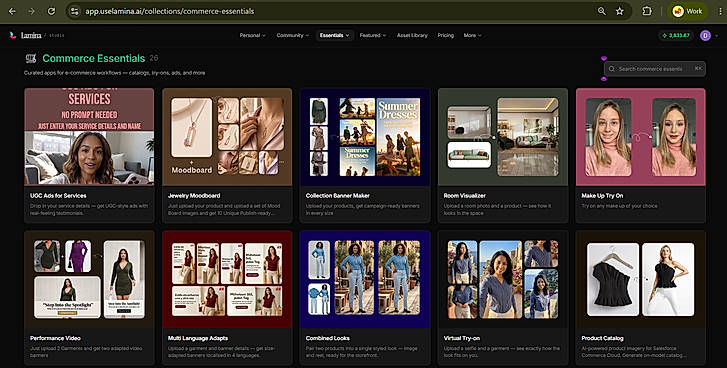This screenshot has height=368, width=727.
Task: Open the UGC Ads for Services thumbnail
Action: tap(89, 137)
